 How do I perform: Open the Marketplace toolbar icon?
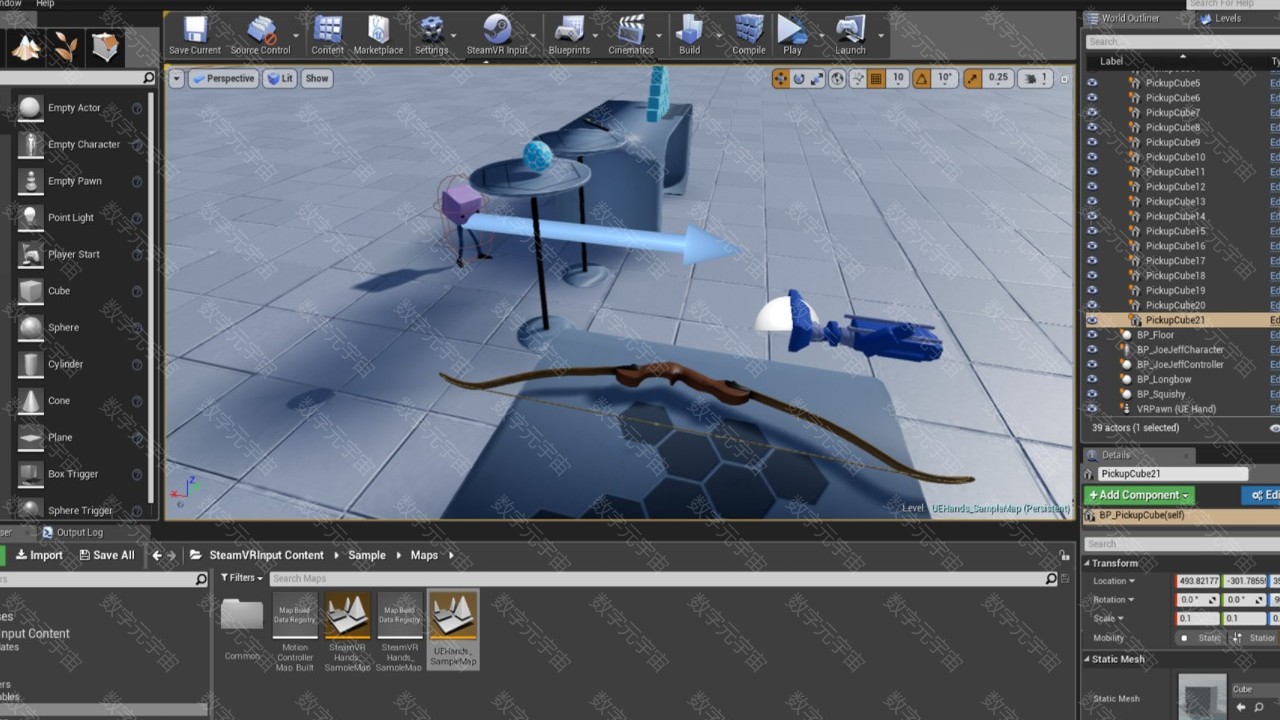pos(378,35)
